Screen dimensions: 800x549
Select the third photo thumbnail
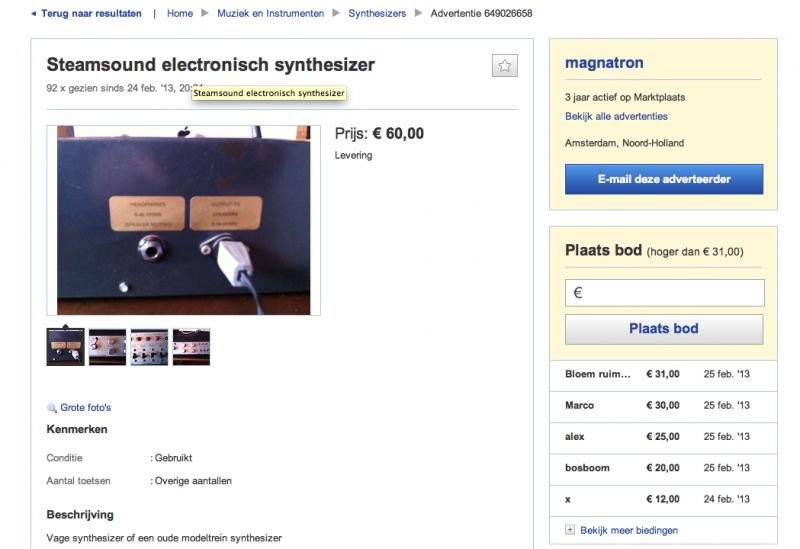pos(149,347)
